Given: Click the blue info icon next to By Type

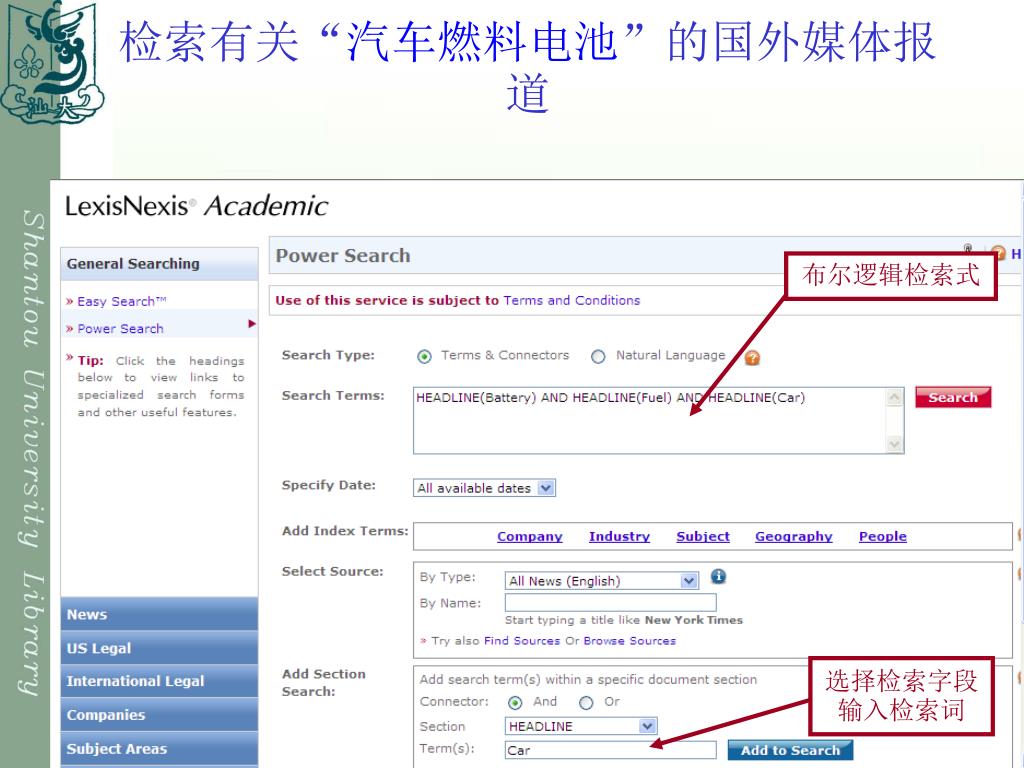Looking at the screenshot, I should pyautogui.click(x=718, y=576).
